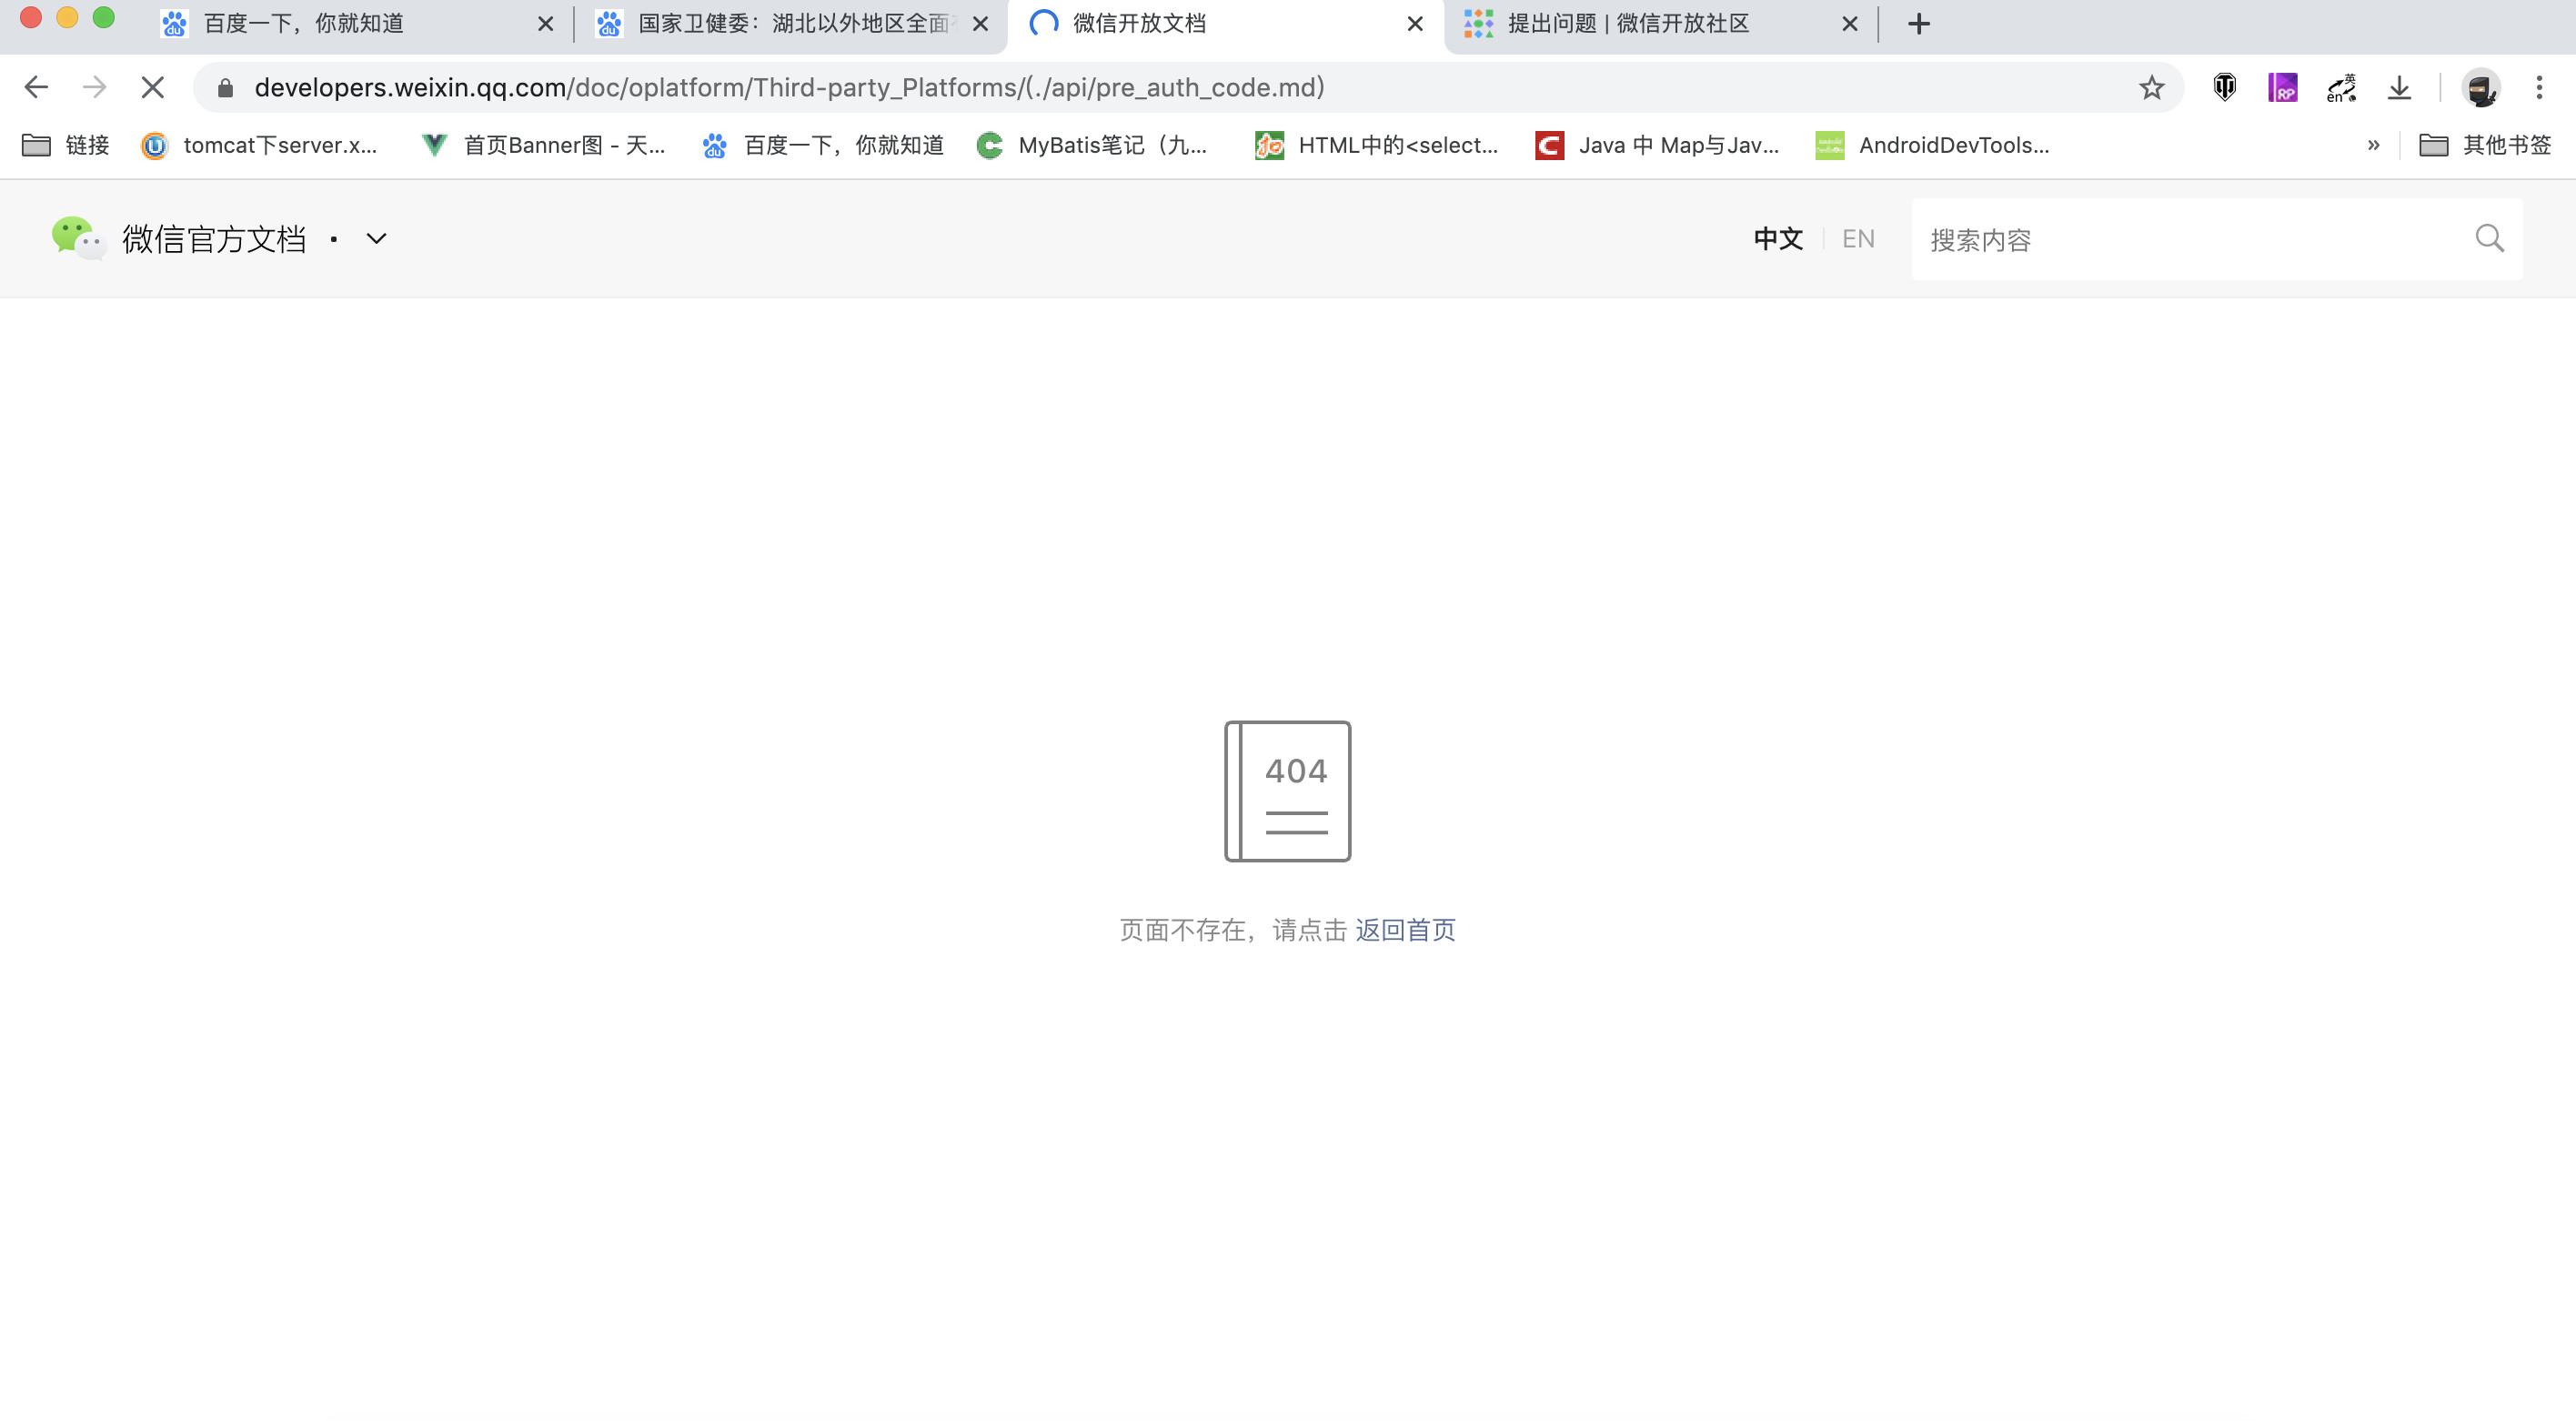Screen dimensions: 2576x1421
Task: Bookmark this page with the star icon
Action: click(2151, 88)
